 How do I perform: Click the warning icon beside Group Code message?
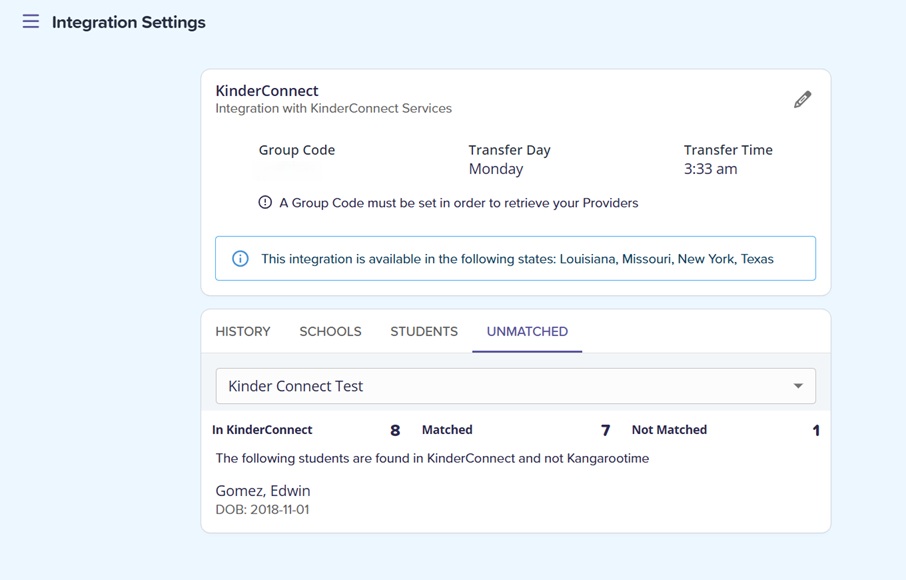pyautogui.click(x=265, y=202)
